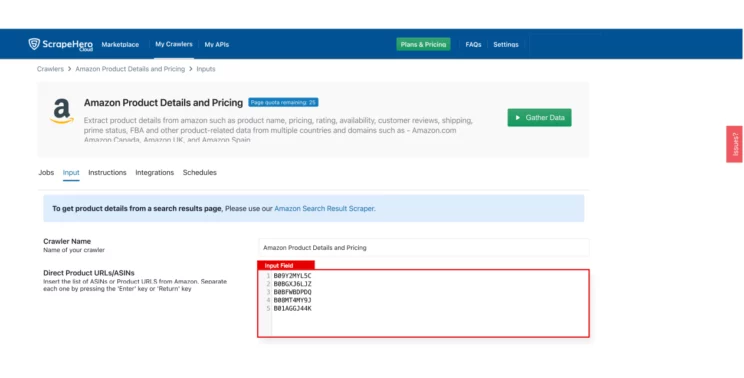Image resolution: width=744 pixels, height=378 pixels.
Task: Click the Amazon logo icon
Action: pos(62,111)
